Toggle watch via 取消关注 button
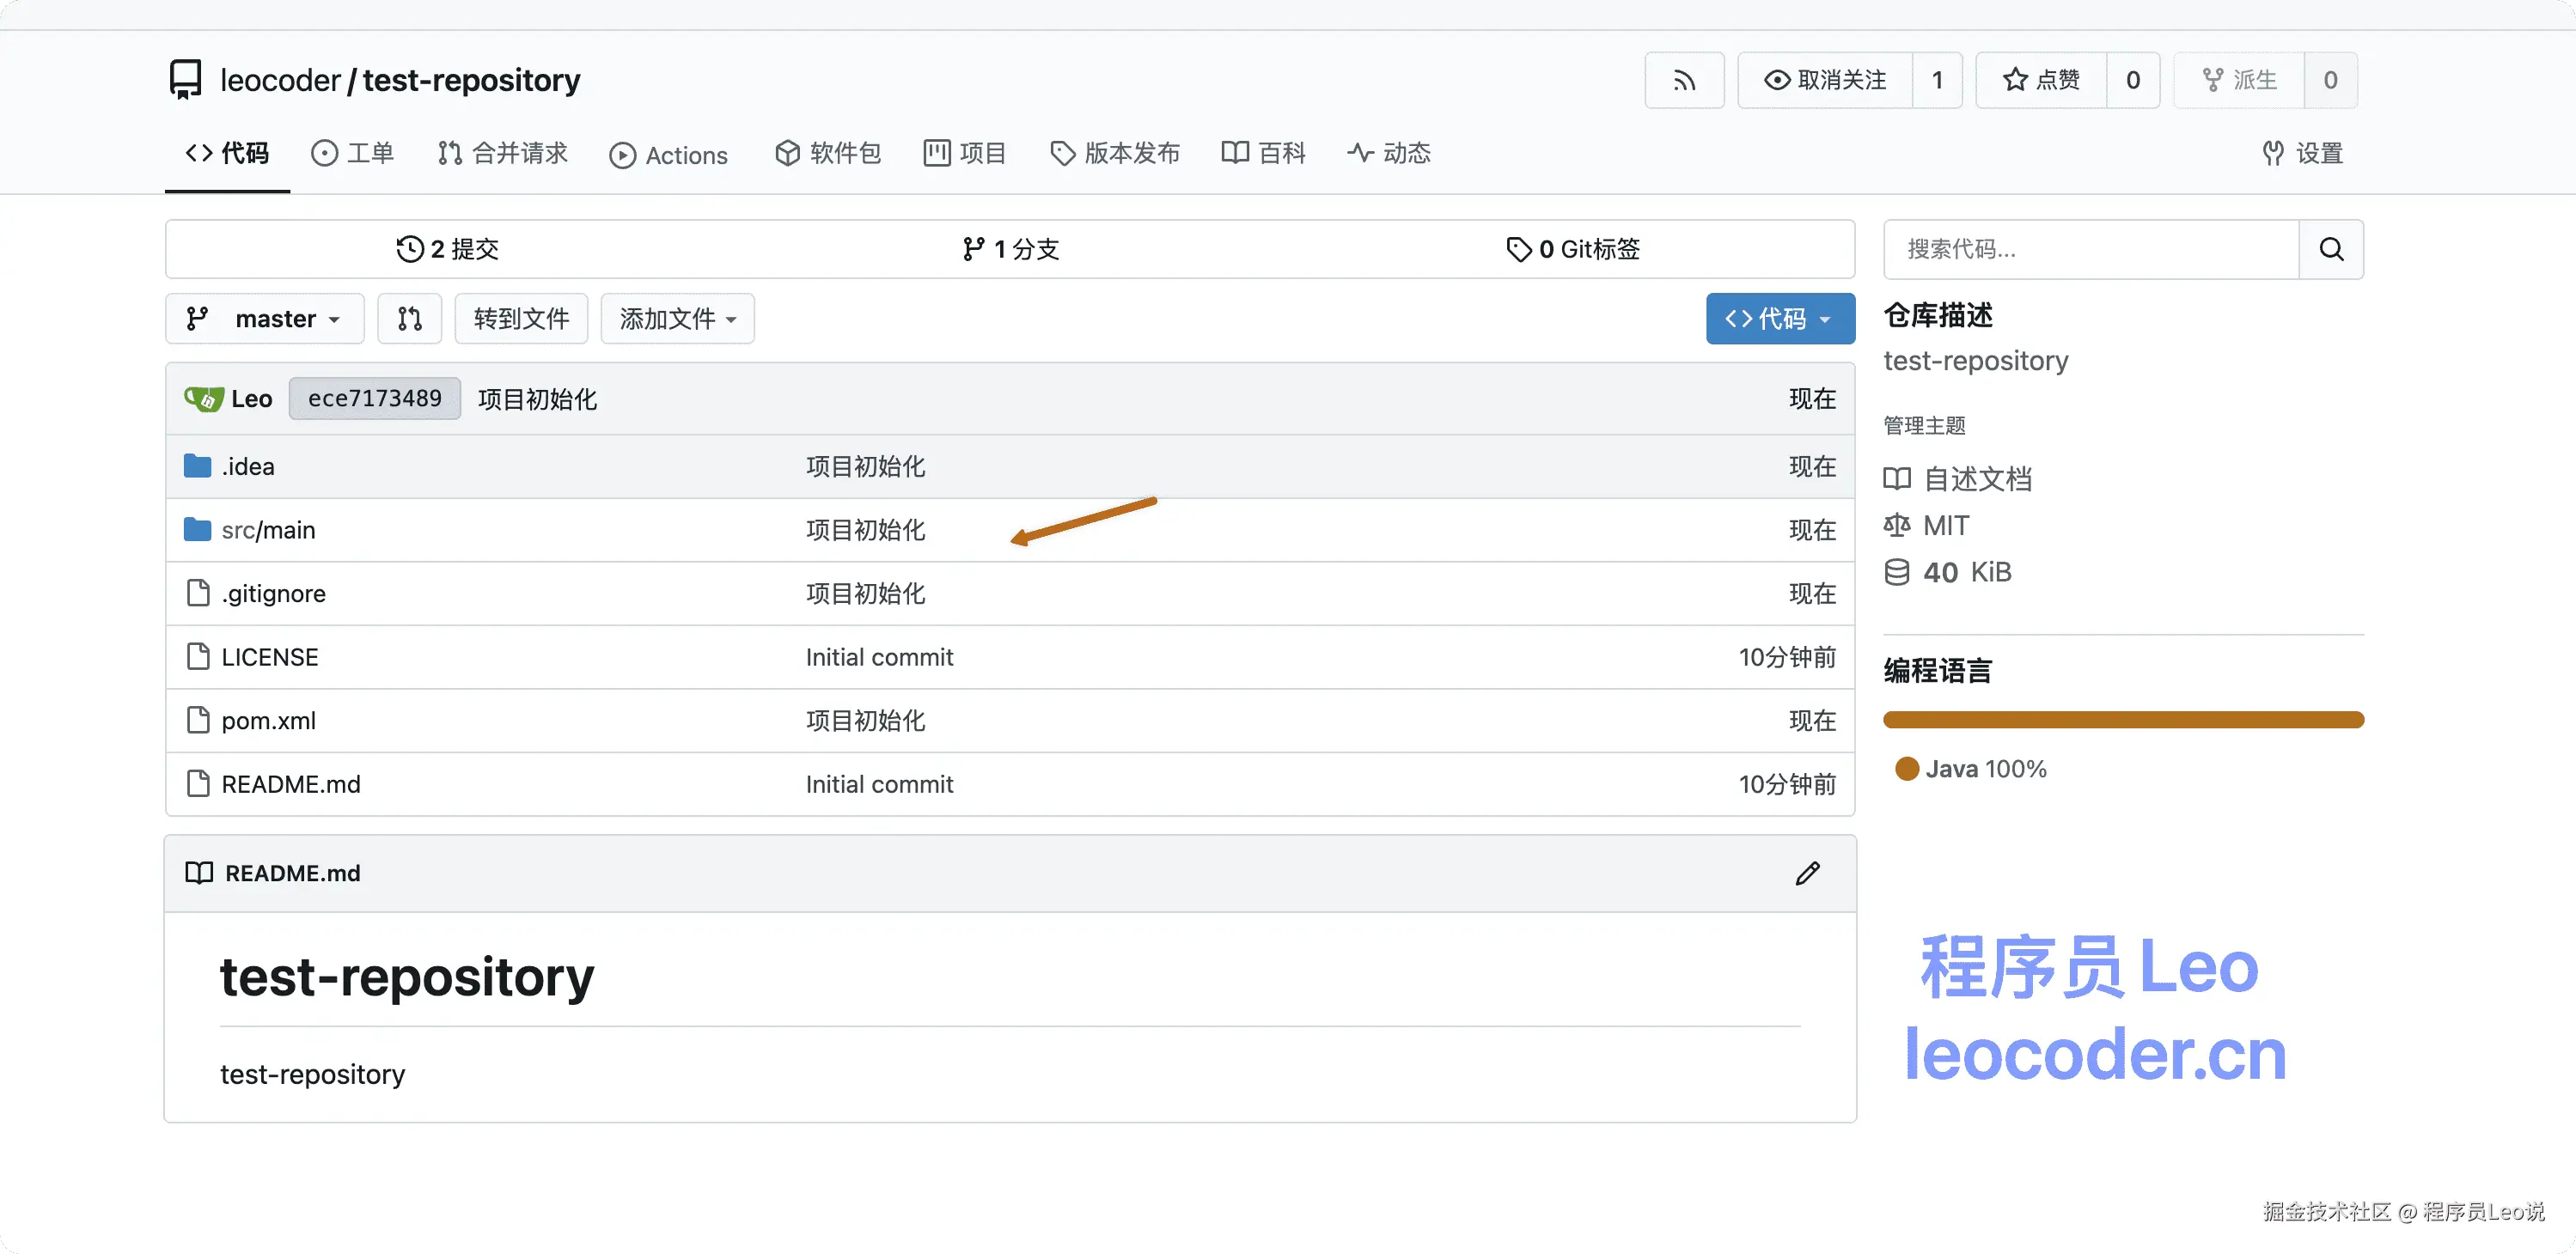Image resolution: width=2576 pixels, height=1254 pixels. (1825, 80)
